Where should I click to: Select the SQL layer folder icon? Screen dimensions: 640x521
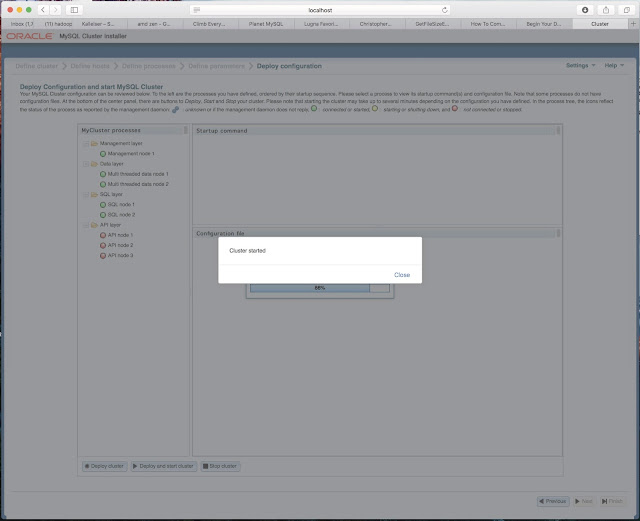coord(94,194)
